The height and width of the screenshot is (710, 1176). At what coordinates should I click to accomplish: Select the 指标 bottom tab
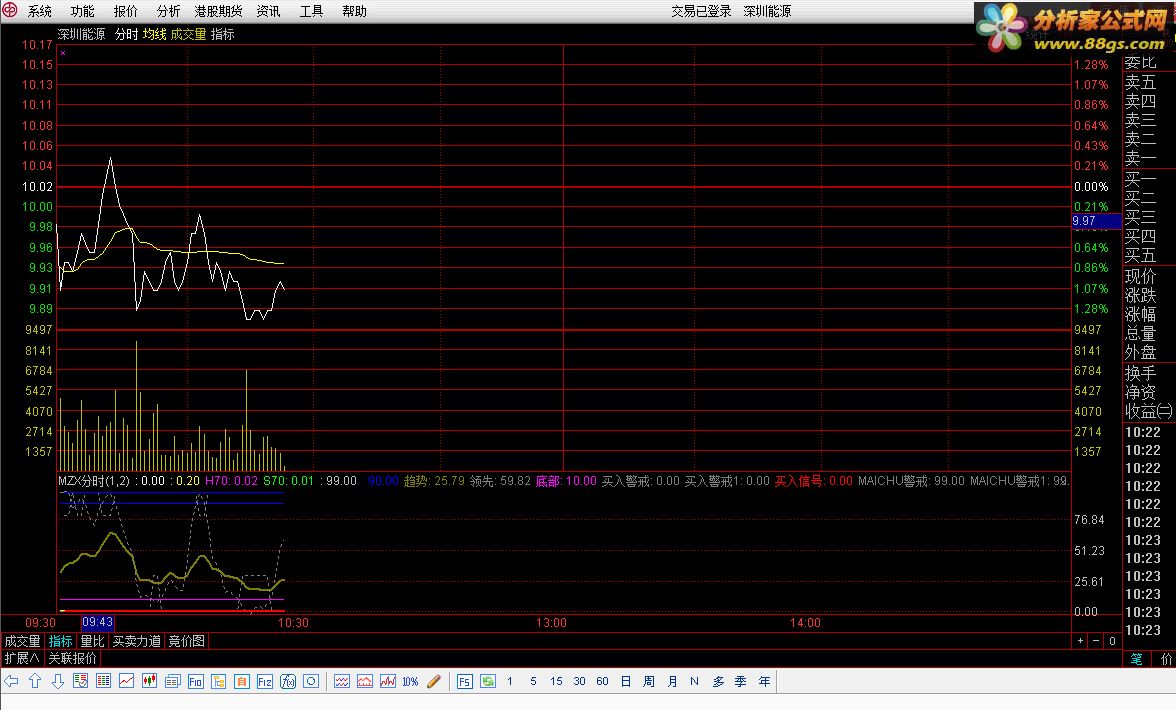click(x=61, y=641)
